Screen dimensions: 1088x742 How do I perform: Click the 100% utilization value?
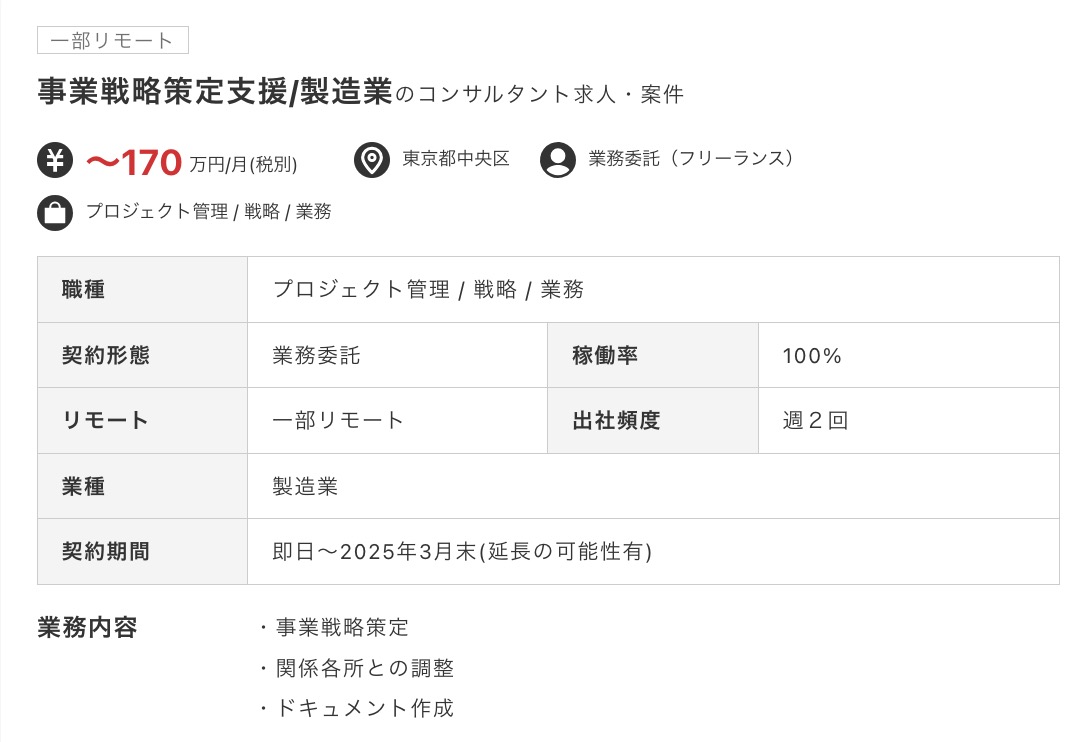[x=812, y=356]
